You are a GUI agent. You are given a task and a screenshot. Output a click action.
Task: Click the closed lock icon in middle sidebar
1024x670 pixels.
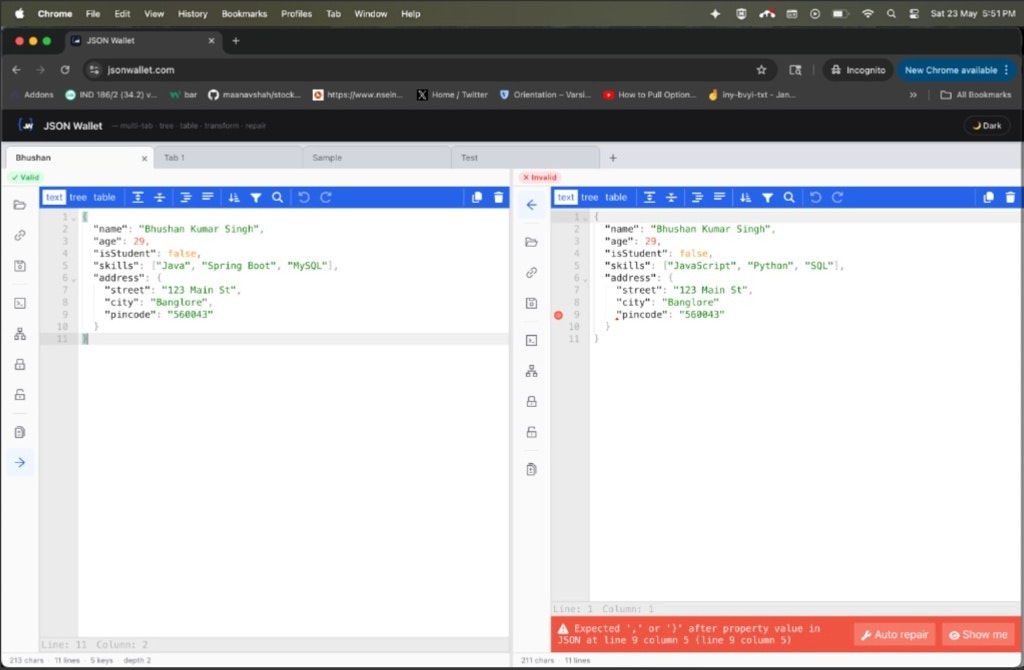tap(532, 402)
